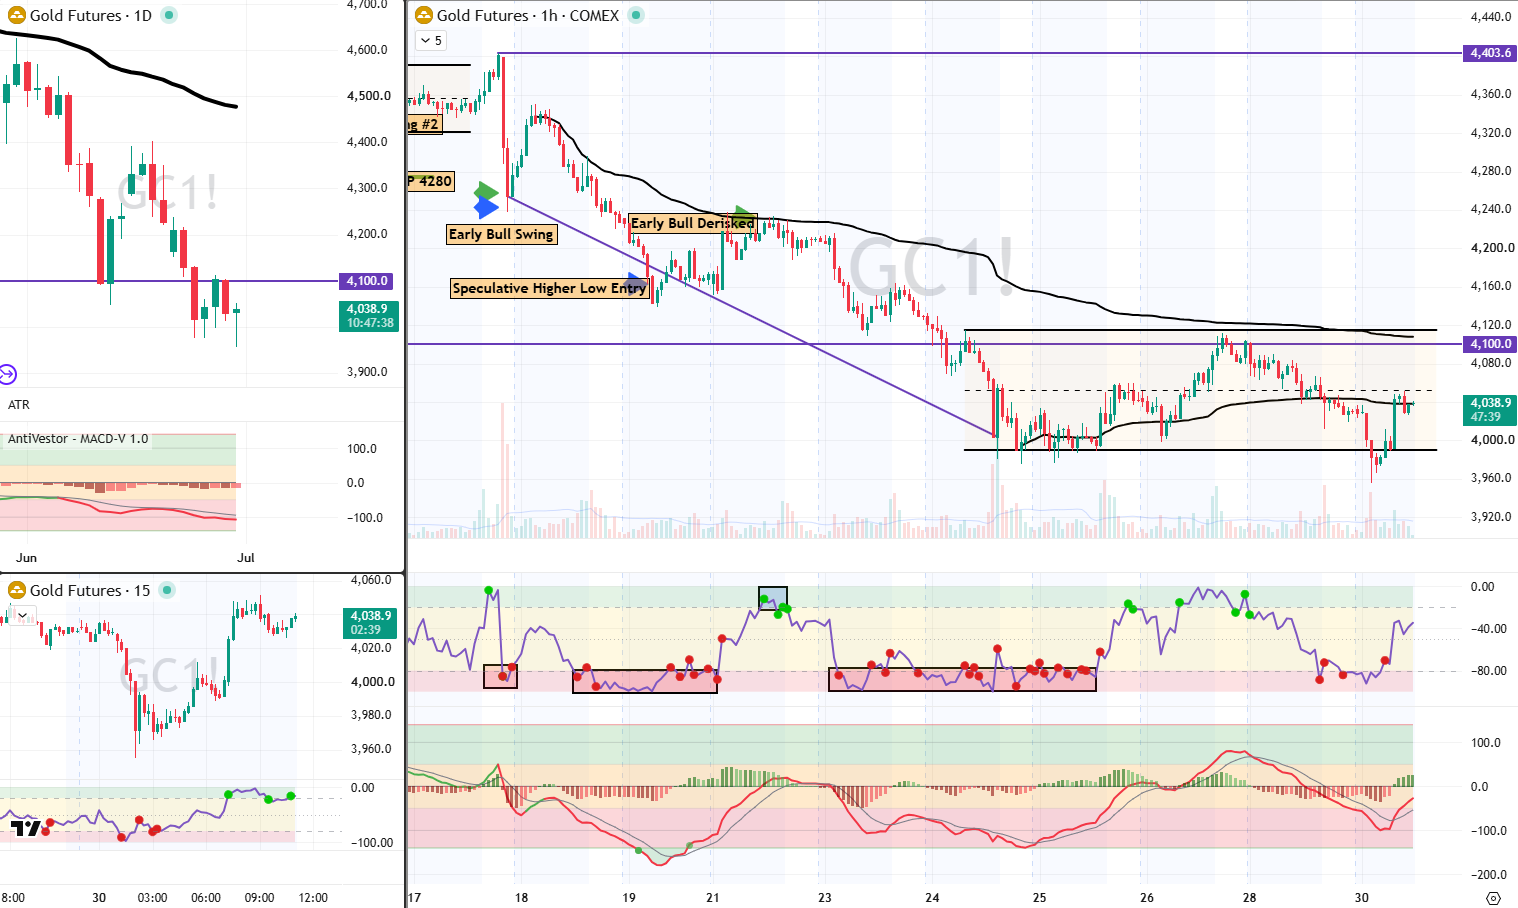
Task: Click date 28 on the 1h time axis
Action: tap(1249, 898)
